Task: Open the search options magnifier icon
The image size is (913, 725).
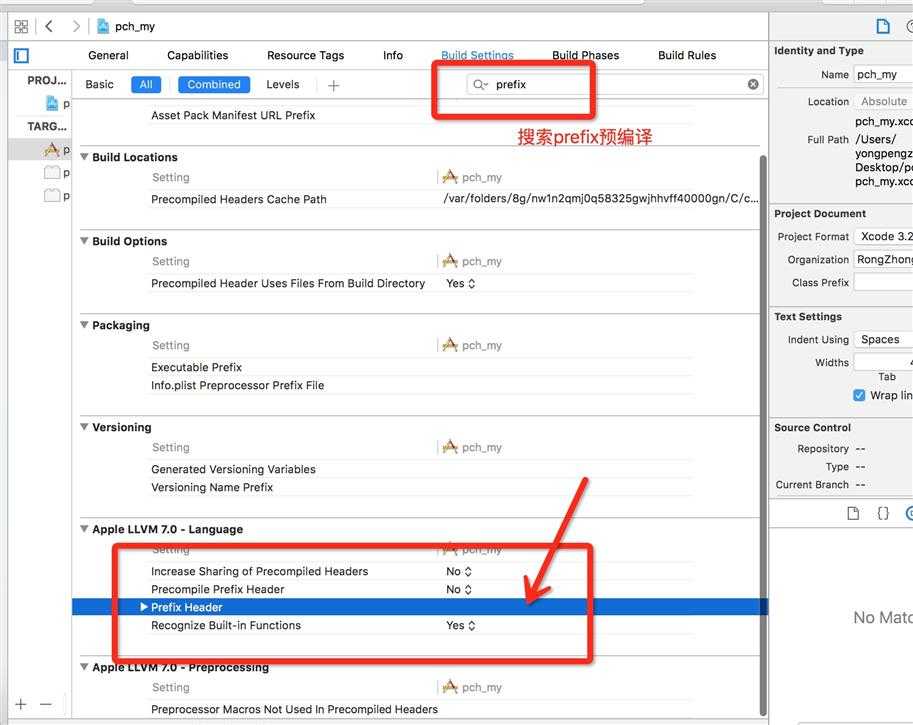Action: [480, 85]
